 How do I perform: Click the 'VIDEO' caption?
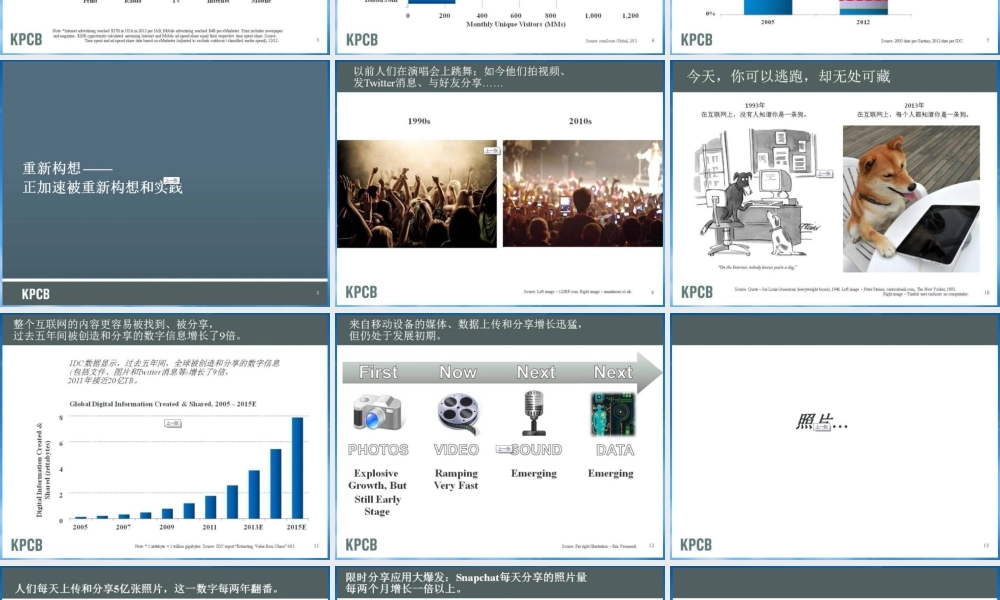[457, 450]
